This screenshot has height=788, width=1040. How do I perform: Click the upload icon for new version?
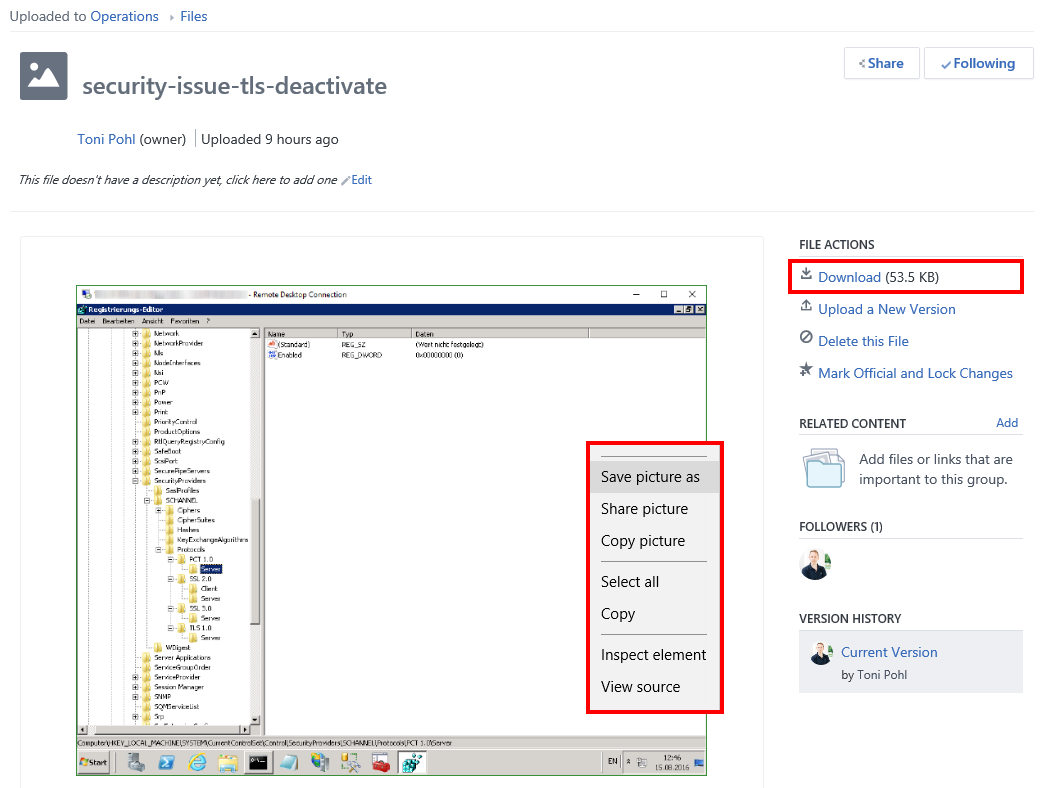pyautogui.click(x=806, y=307)
